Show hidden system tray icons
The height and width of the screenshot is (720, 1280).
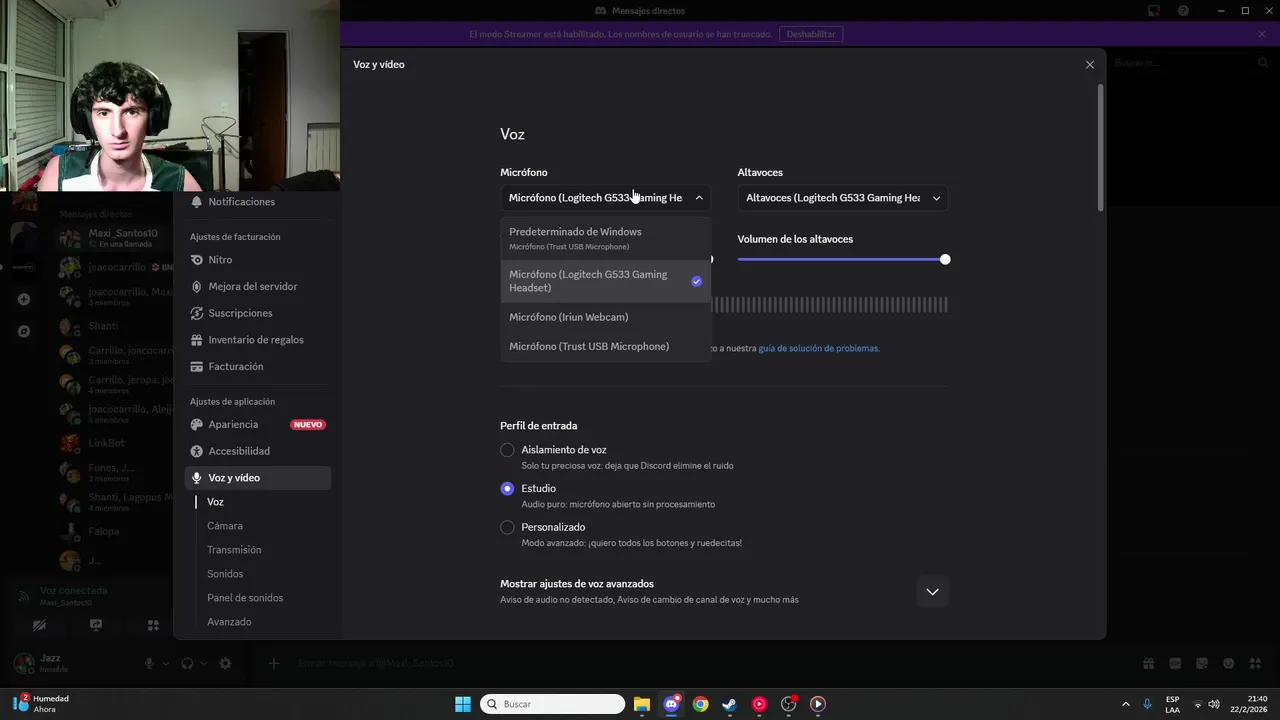point(1126,704)
